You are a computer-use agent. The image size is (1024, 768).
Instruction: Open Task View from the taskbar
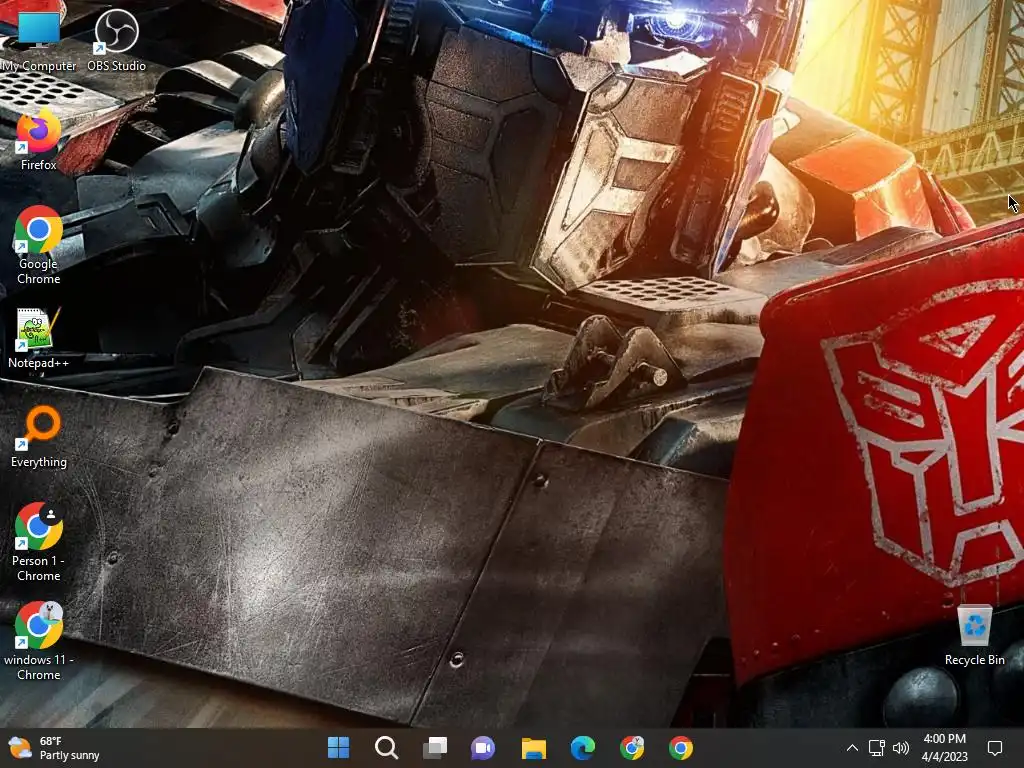click(x=435, y=748)
